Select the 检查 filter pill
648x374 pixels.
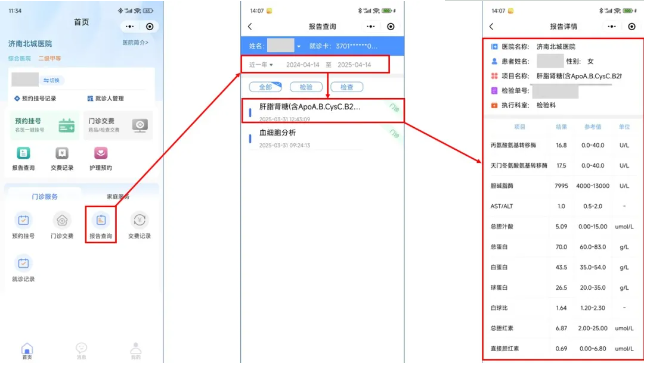pyautogui.click(x=347, y=87)
